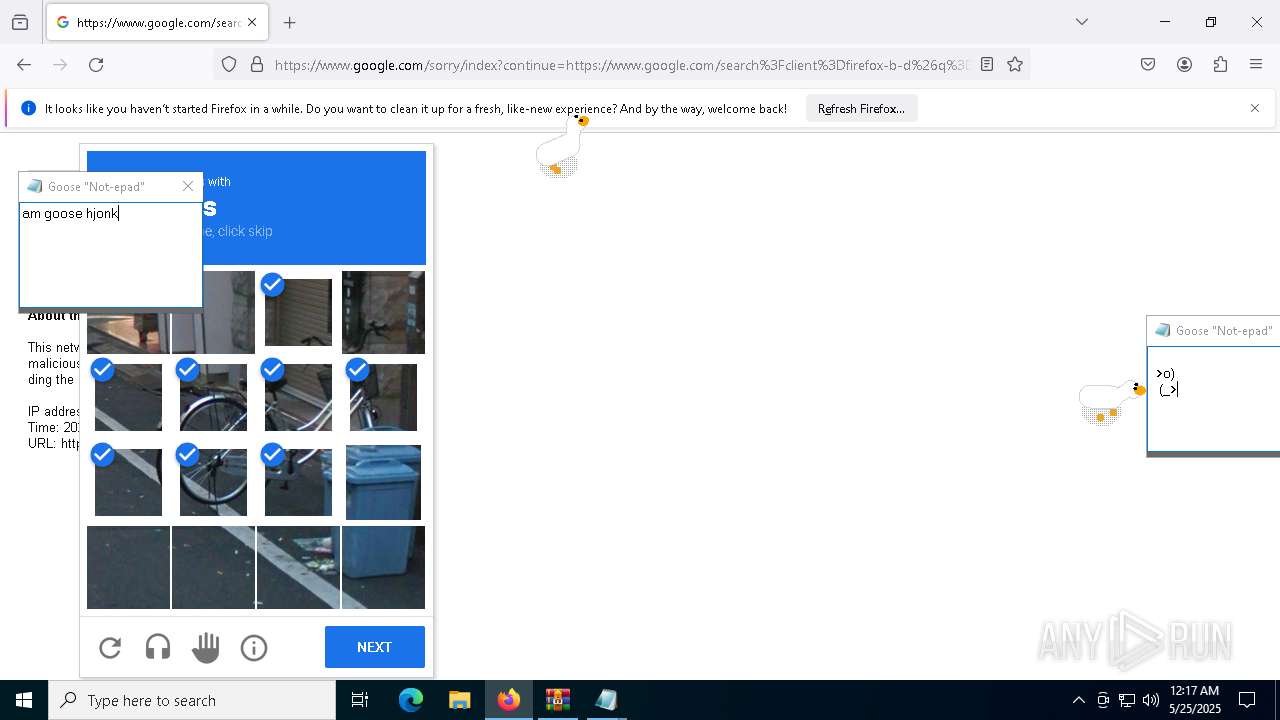Open the Firefox account menu
Image resolution: width=1280 pixels, height=720 pixels.
pyautogui.click(x=1184, y=64)
